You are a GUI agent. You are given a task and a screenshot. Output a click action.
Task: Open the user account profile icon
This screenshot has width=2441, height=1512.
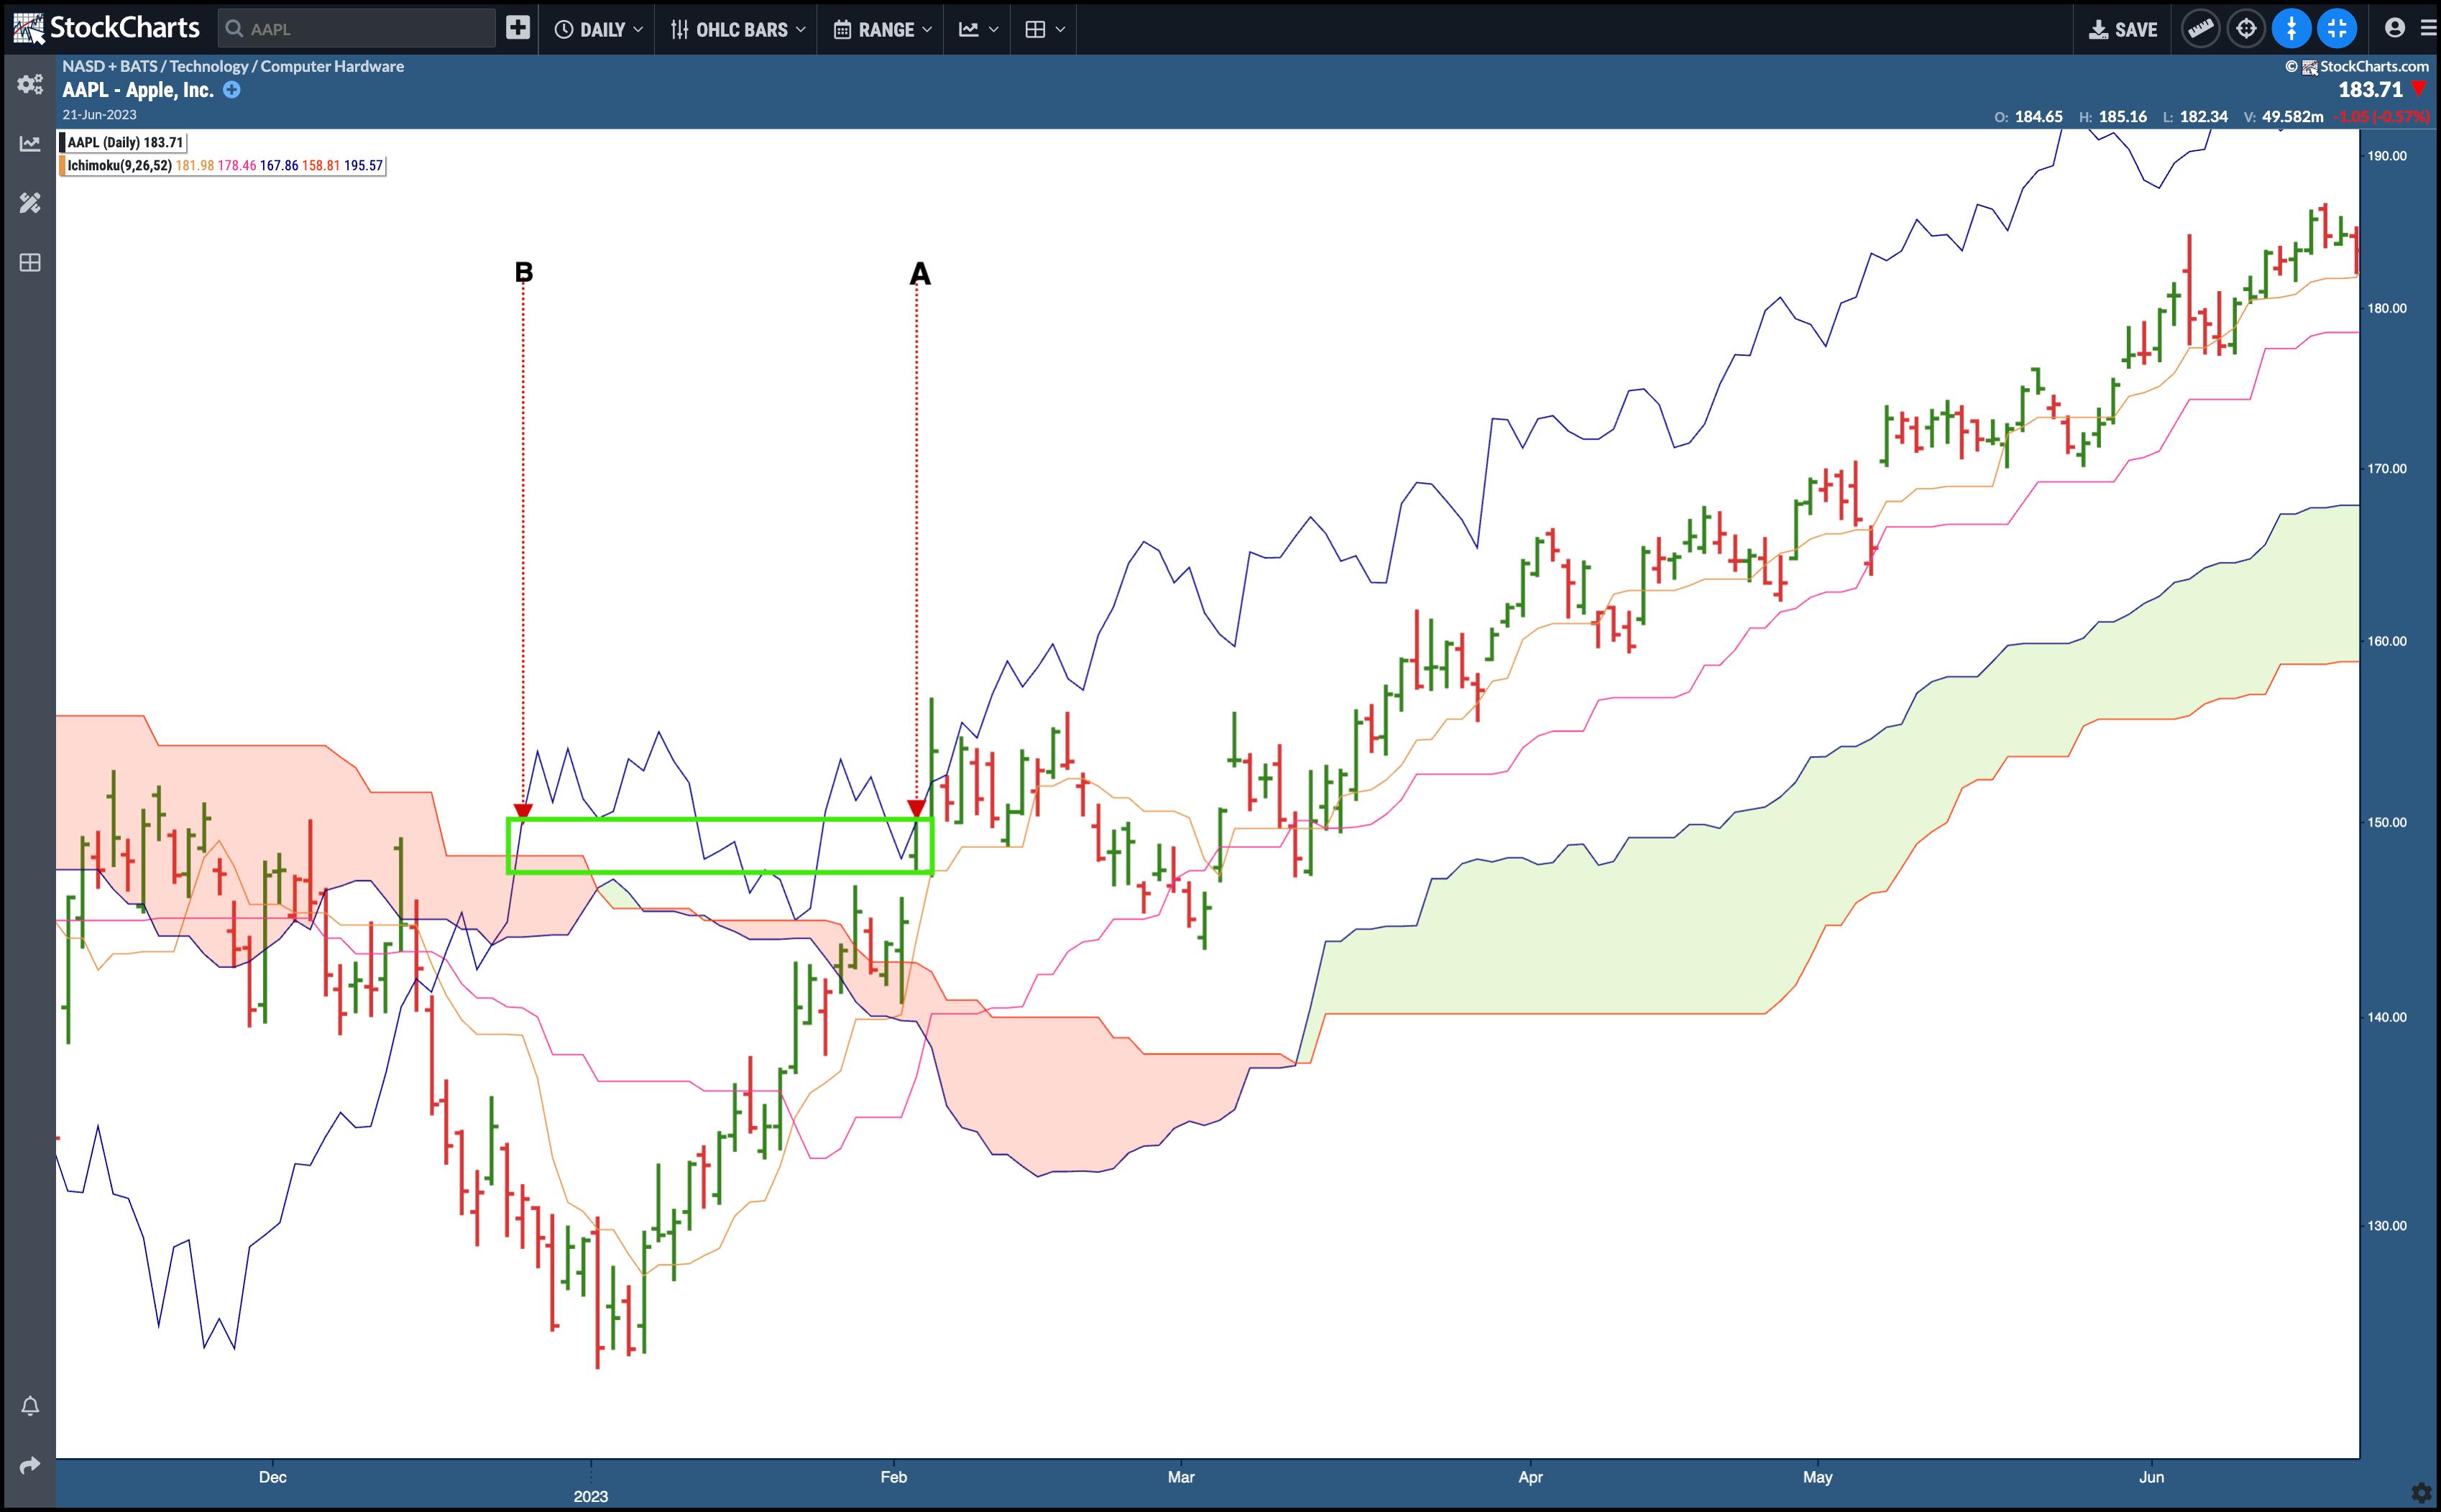pyautogui.click(x=2394, y=28)
